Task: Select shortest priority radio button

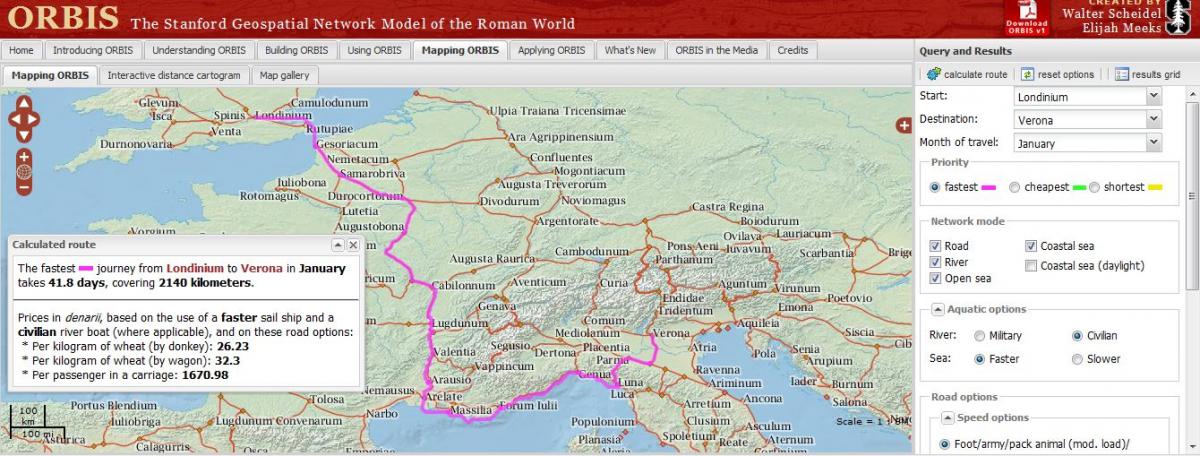Action: tap(1094, 187)
